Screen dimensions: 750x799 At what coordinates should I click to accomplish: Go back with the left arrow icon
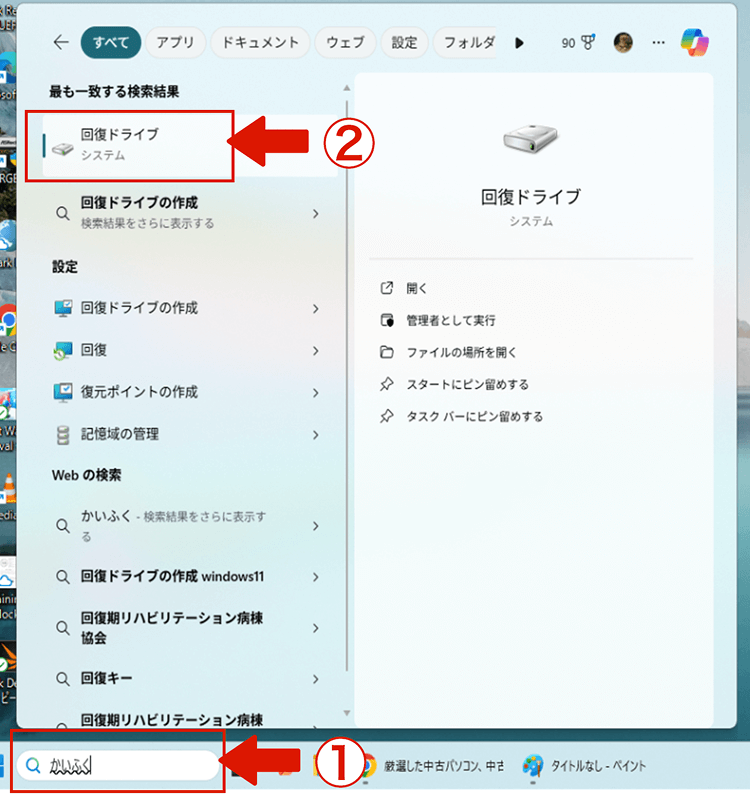click(x=61, y=42)
